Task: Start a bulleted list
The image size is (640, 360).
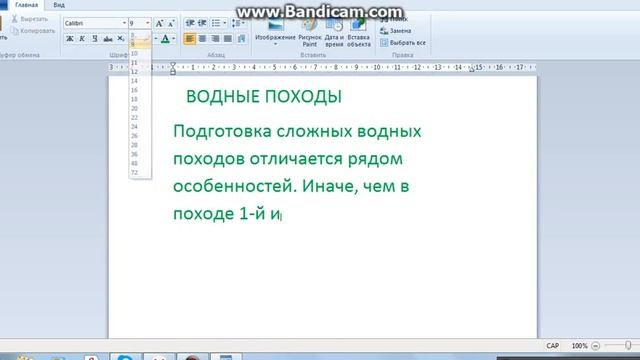Action: [x=216, y=23]
